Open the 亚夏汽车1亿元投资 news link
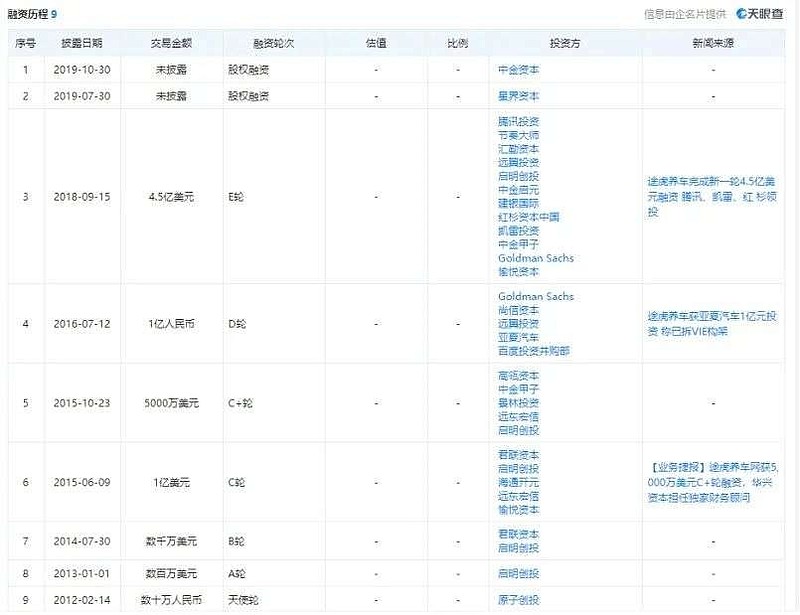Viewport: 800px width, 615px height. point(712,324)
